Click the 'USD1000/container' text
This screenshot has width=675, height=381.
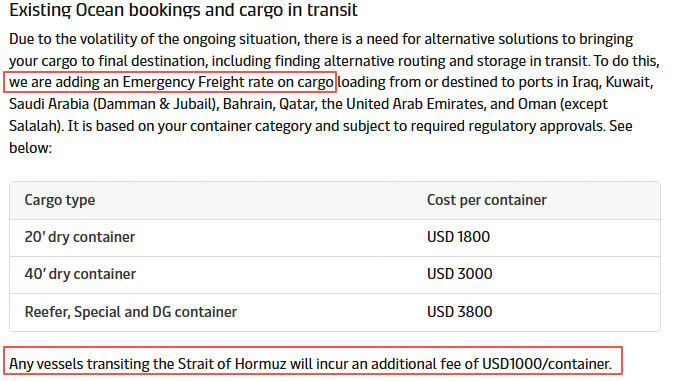click(545, 364)
